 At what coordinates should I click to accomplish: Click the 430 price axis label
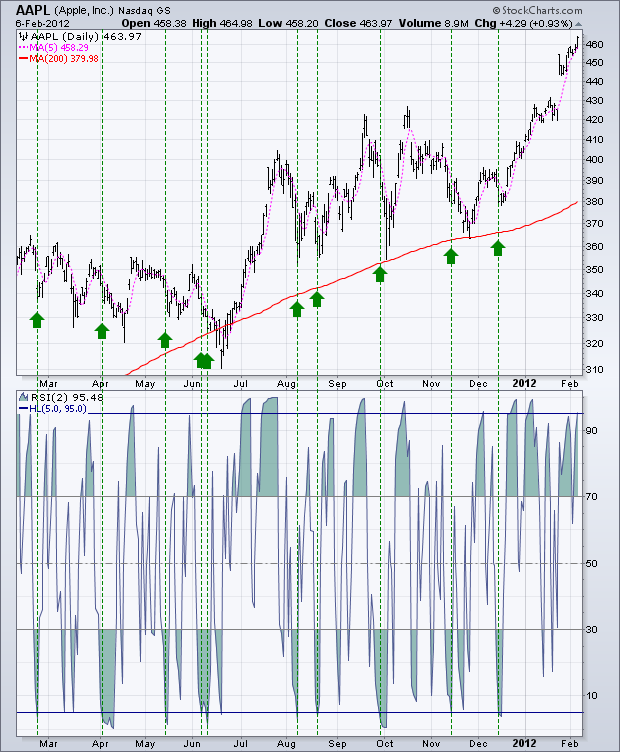pos(595,101)
